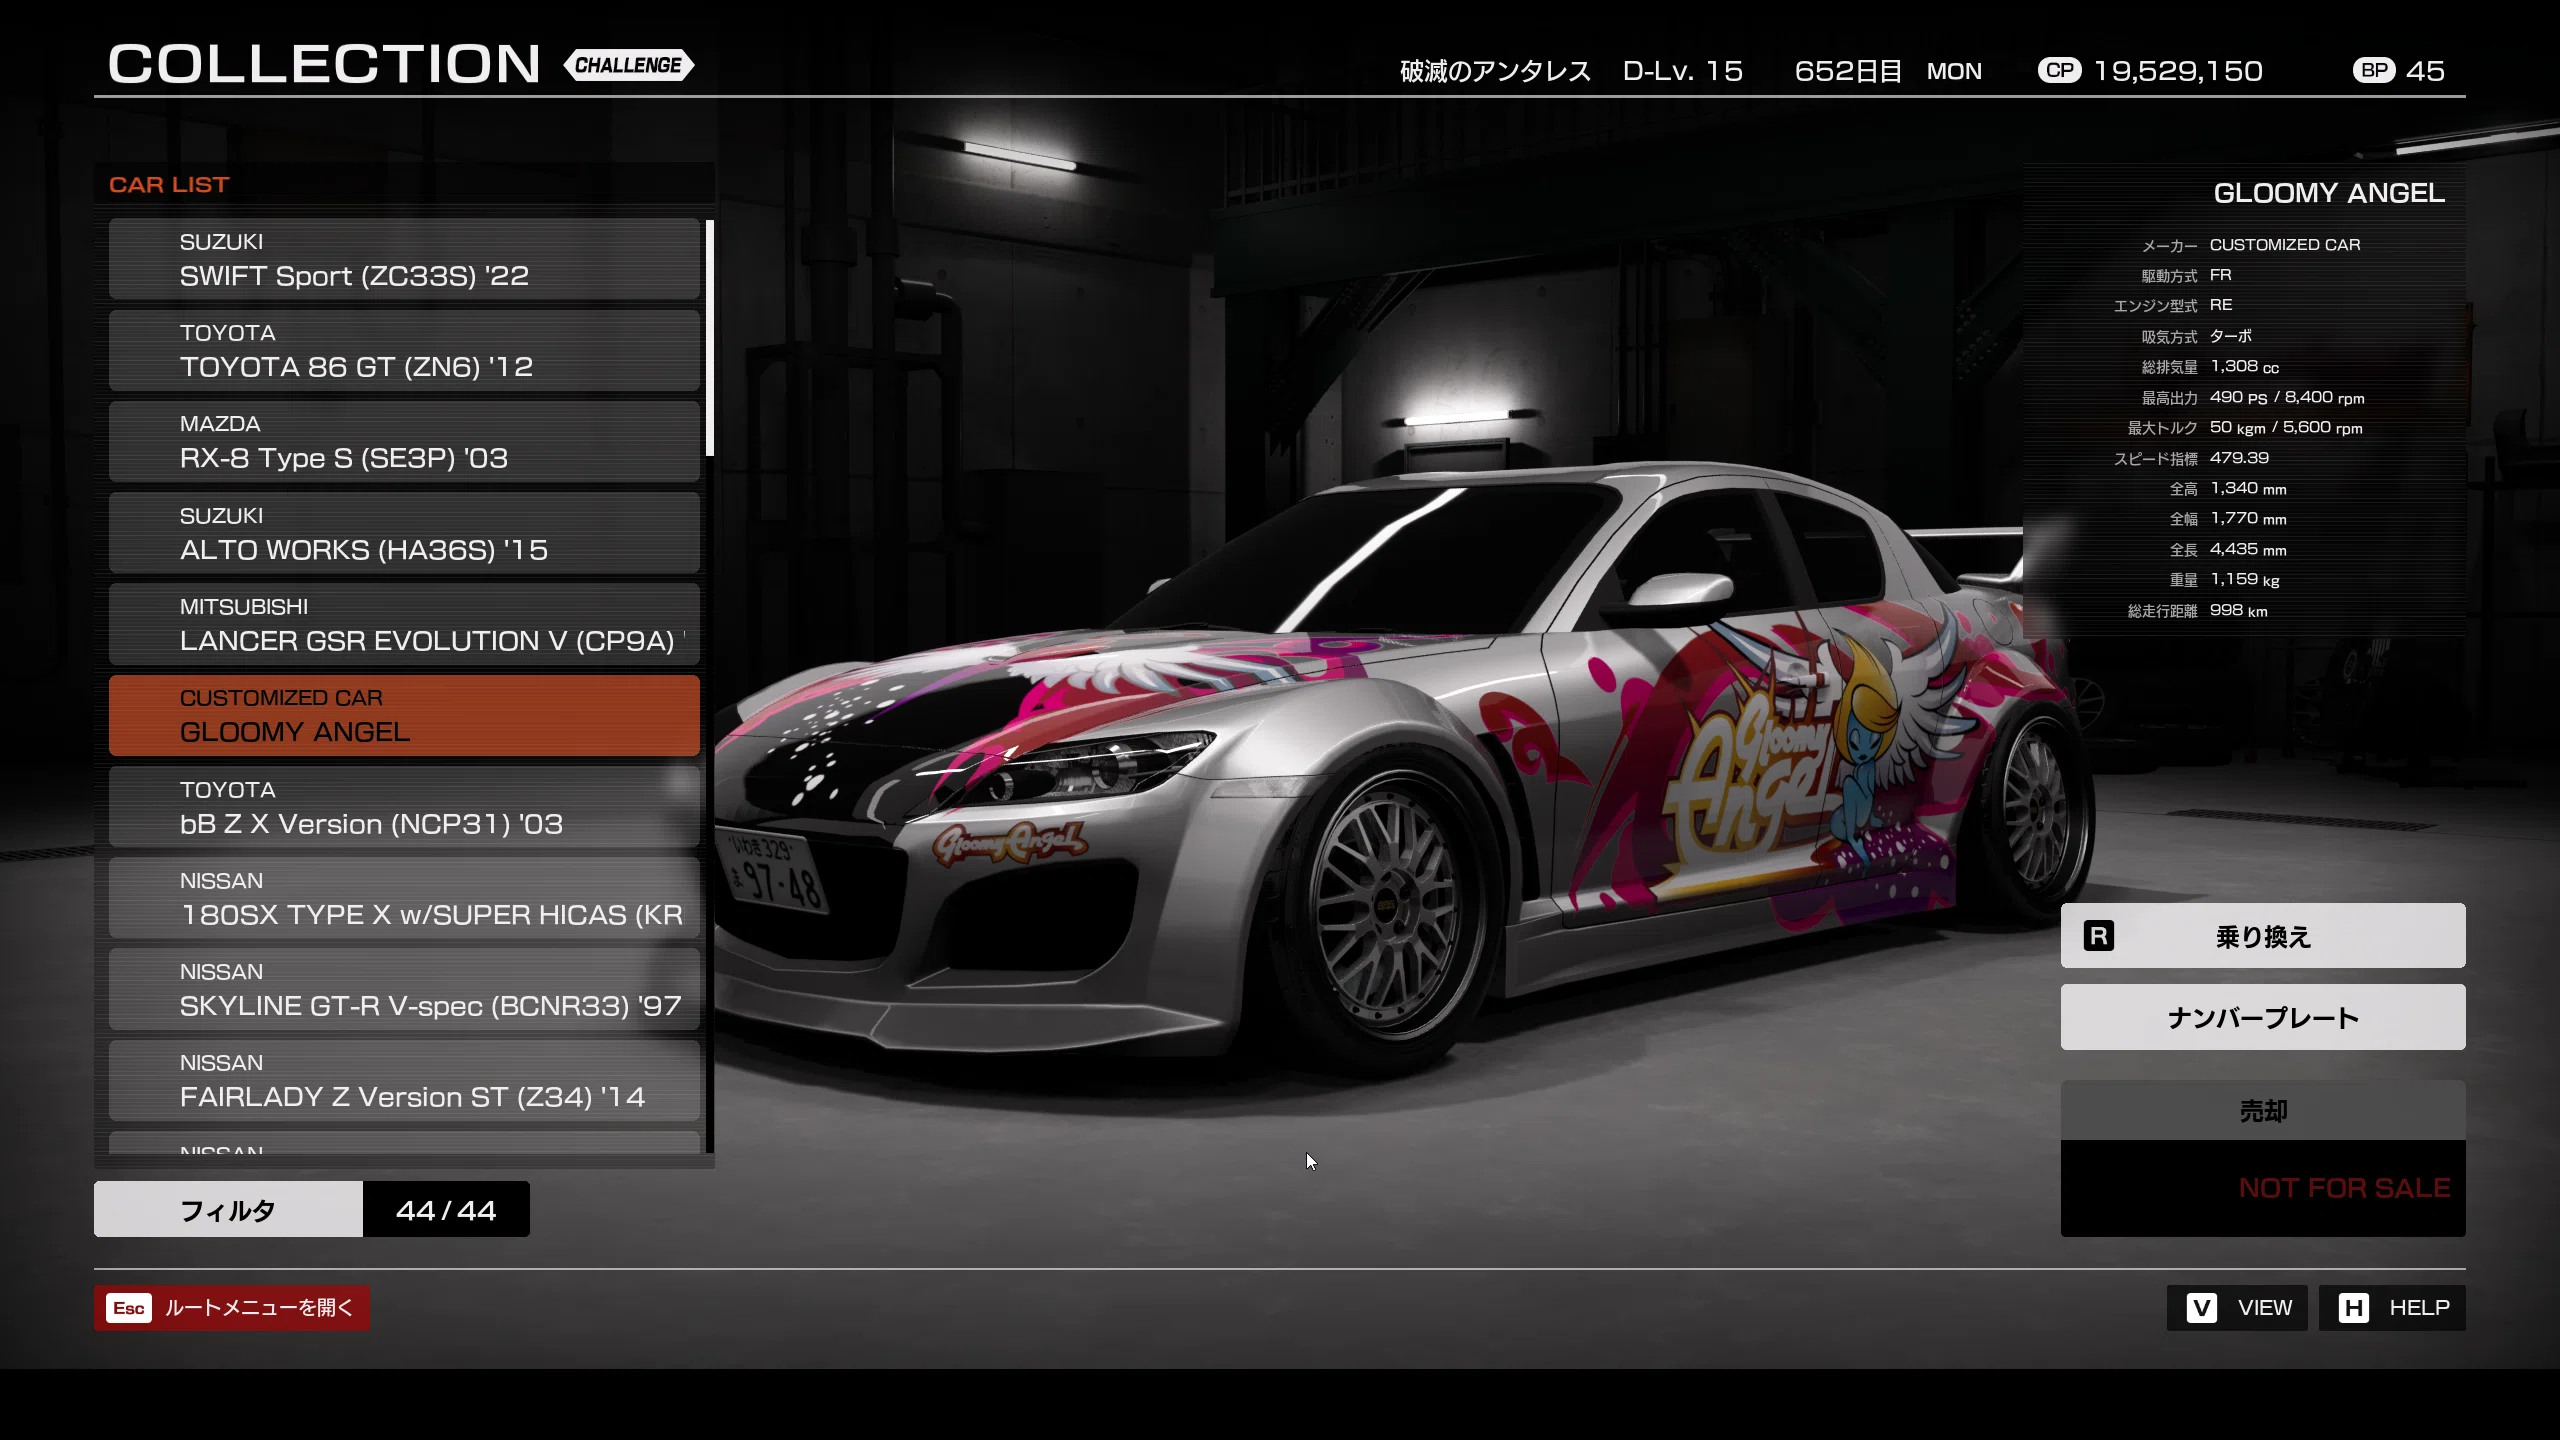Click the R key icon
The width and height of the screenshot is (2560, 1440).
coord(2098,936)
